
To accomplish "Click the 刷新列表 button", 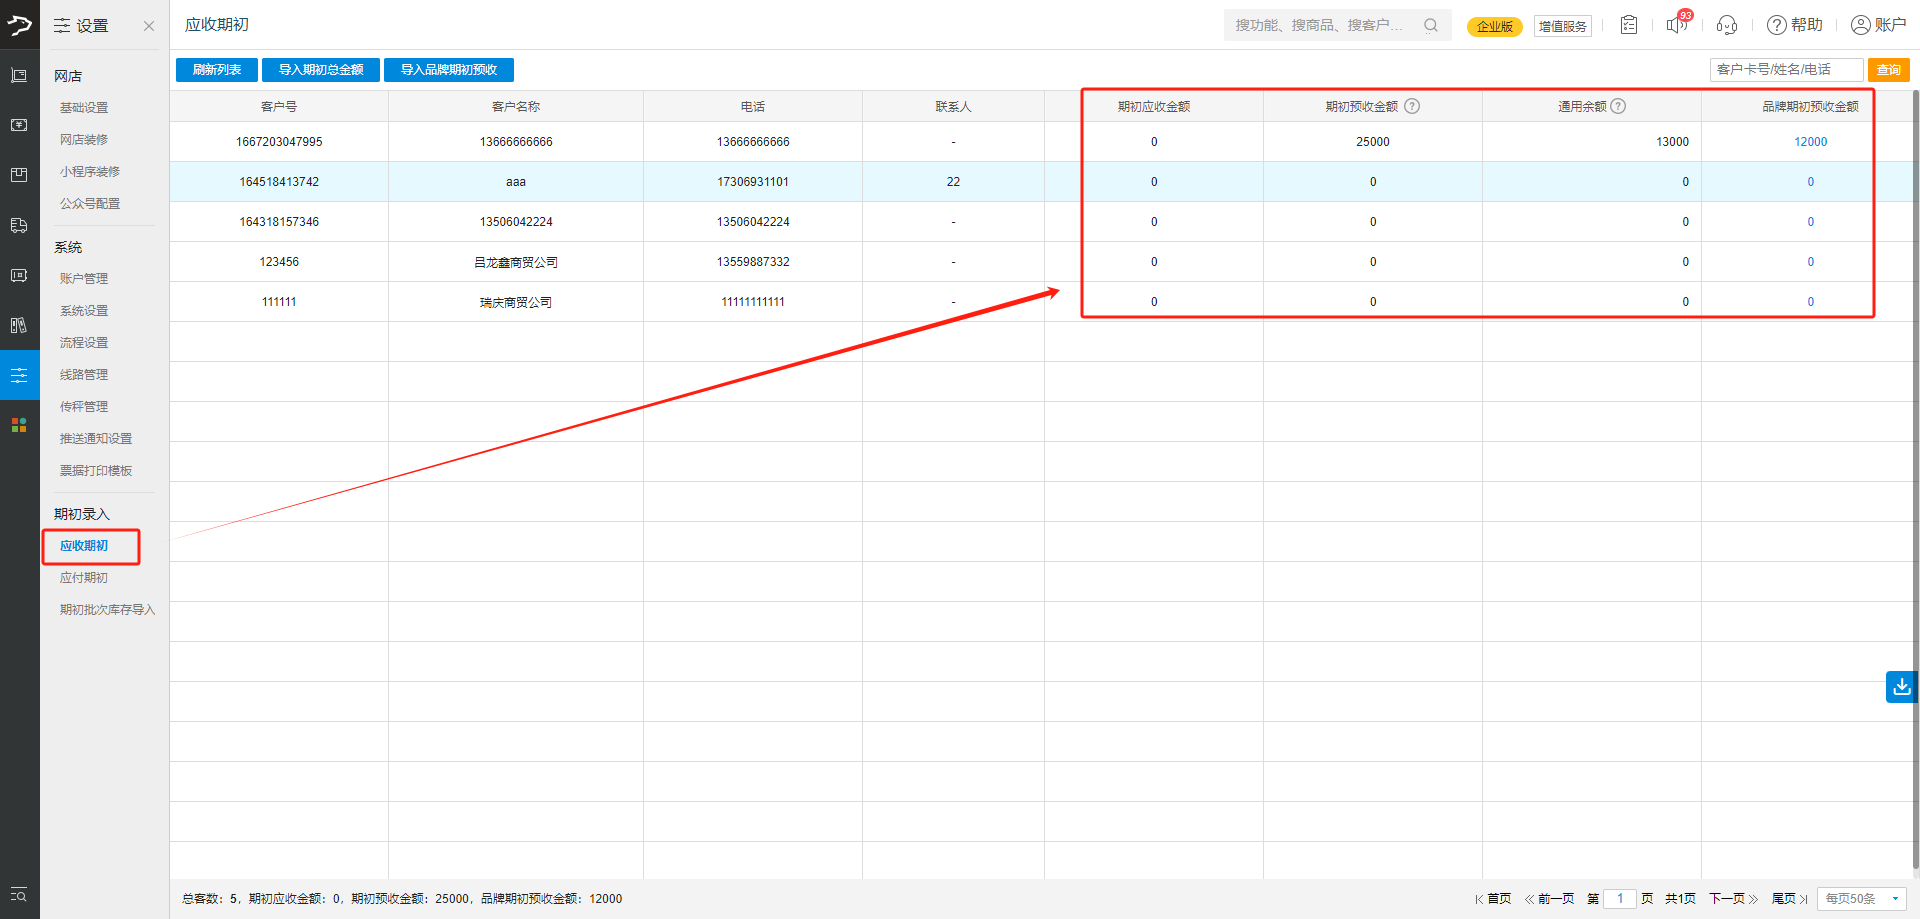I will (217, 70).
